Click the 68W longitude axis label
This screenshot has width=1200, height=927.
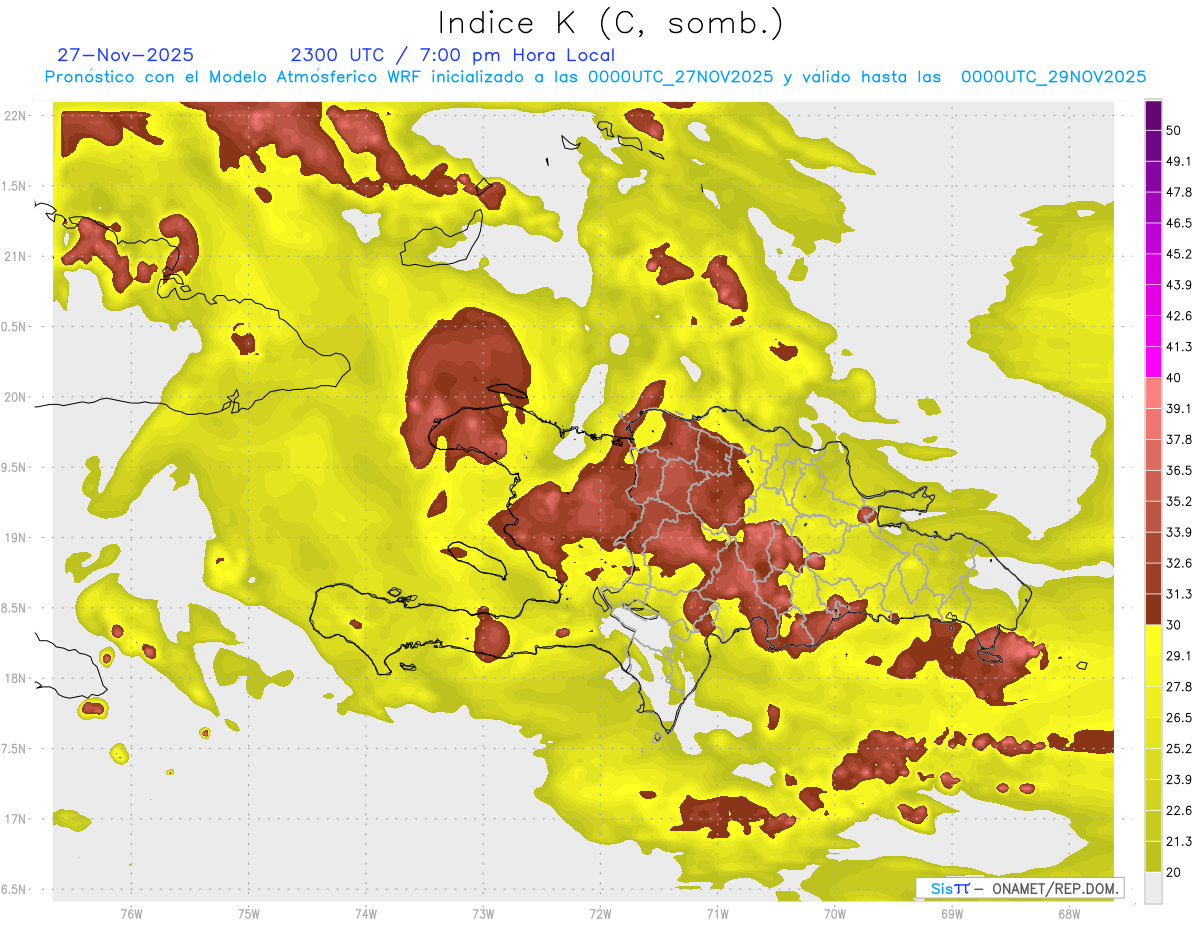point(1068,913)
